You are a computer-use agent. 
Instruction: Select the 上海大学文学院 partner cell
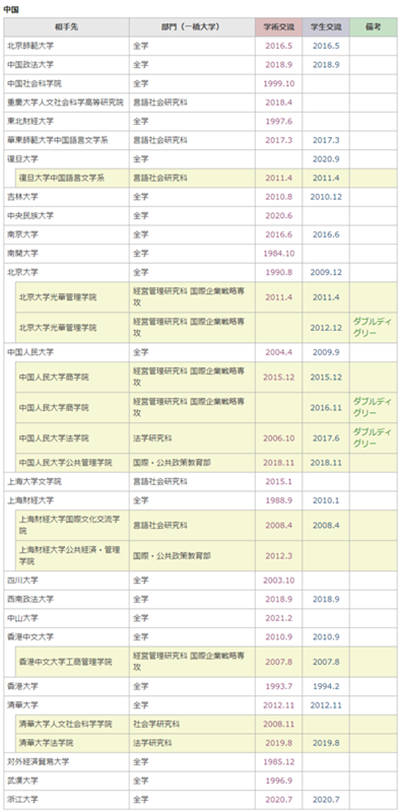point(66,482)
